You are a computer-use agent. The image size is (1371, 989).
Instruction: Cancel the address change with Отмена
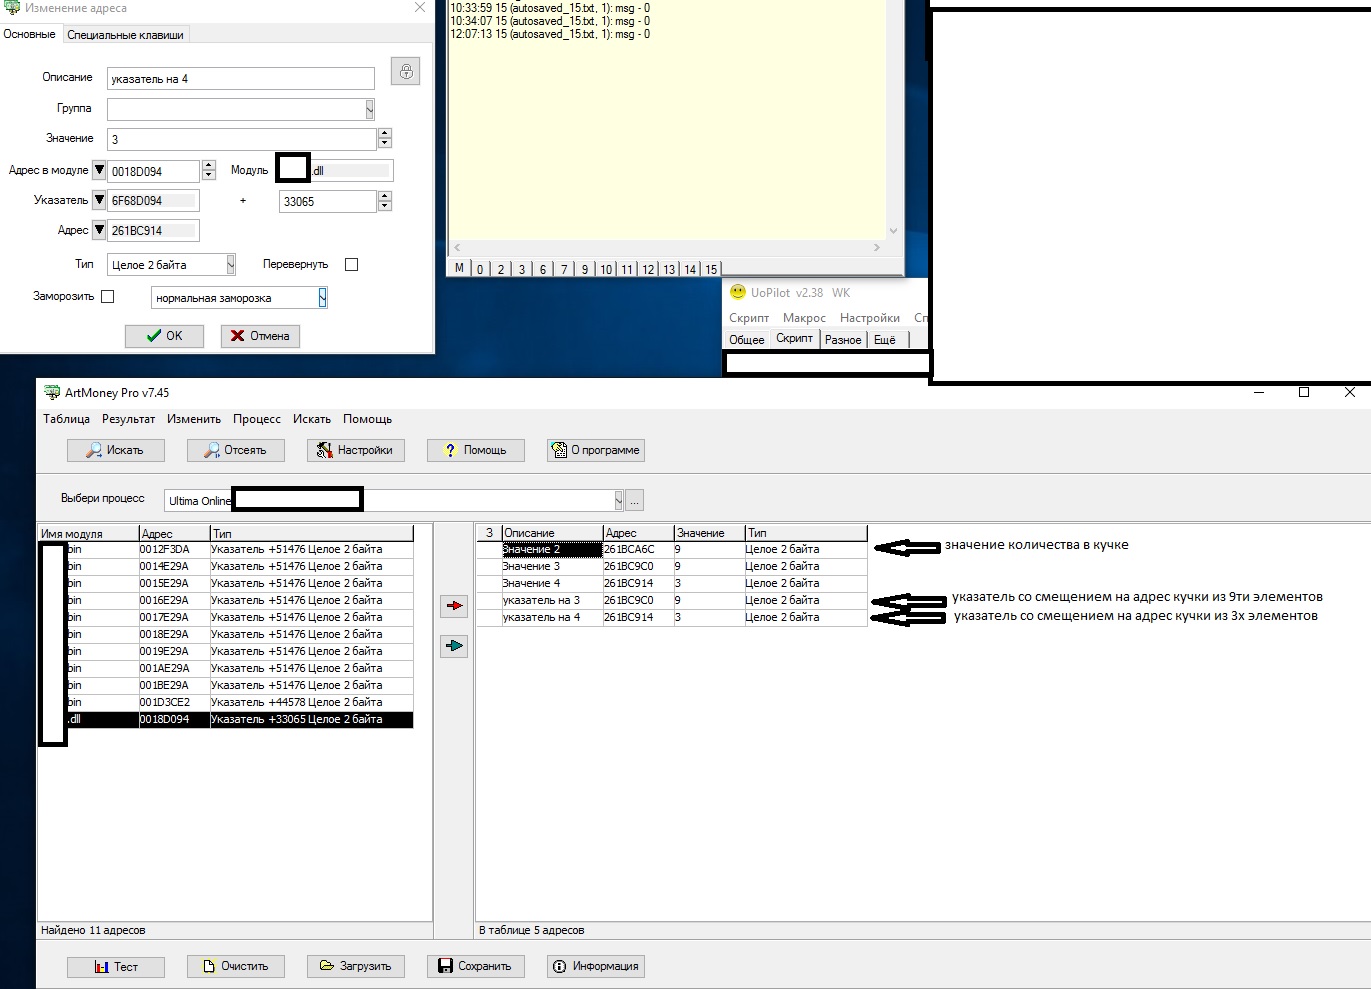point(260,336)
